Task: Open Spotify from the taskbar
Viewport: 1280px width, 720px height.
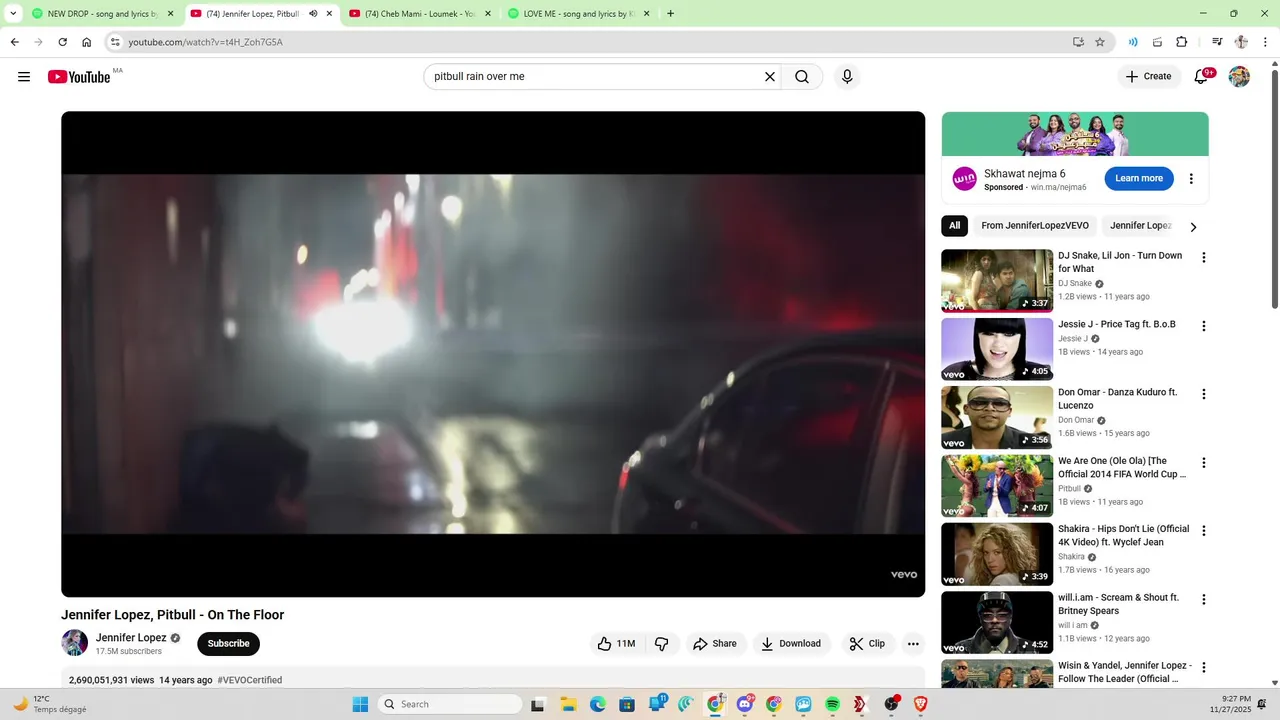Action: pos(832,704)
